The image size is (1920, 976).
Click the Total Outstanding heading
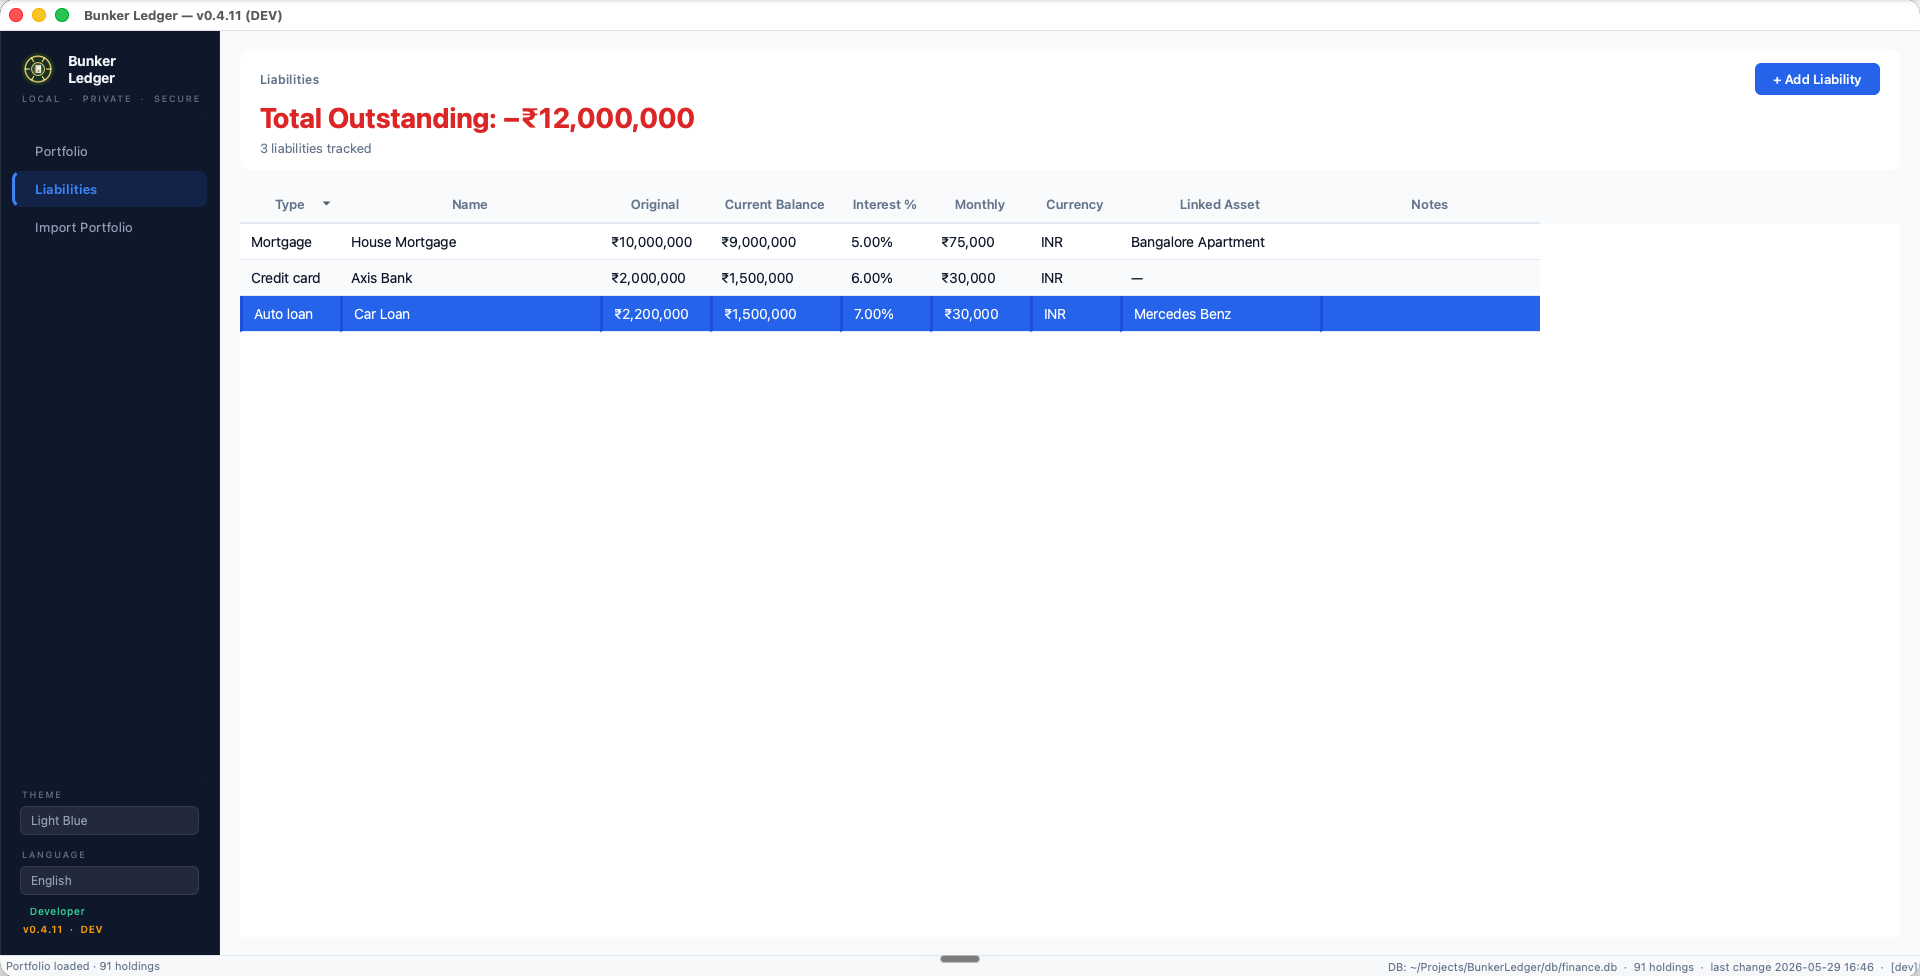(477, 118)
